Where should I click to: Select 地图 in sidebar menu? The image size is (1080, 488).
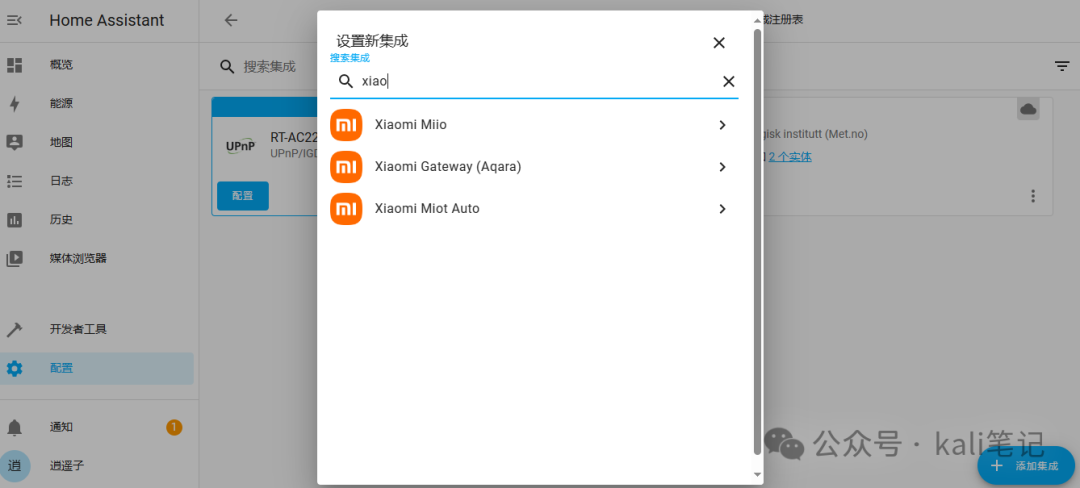tap(61, 142)
